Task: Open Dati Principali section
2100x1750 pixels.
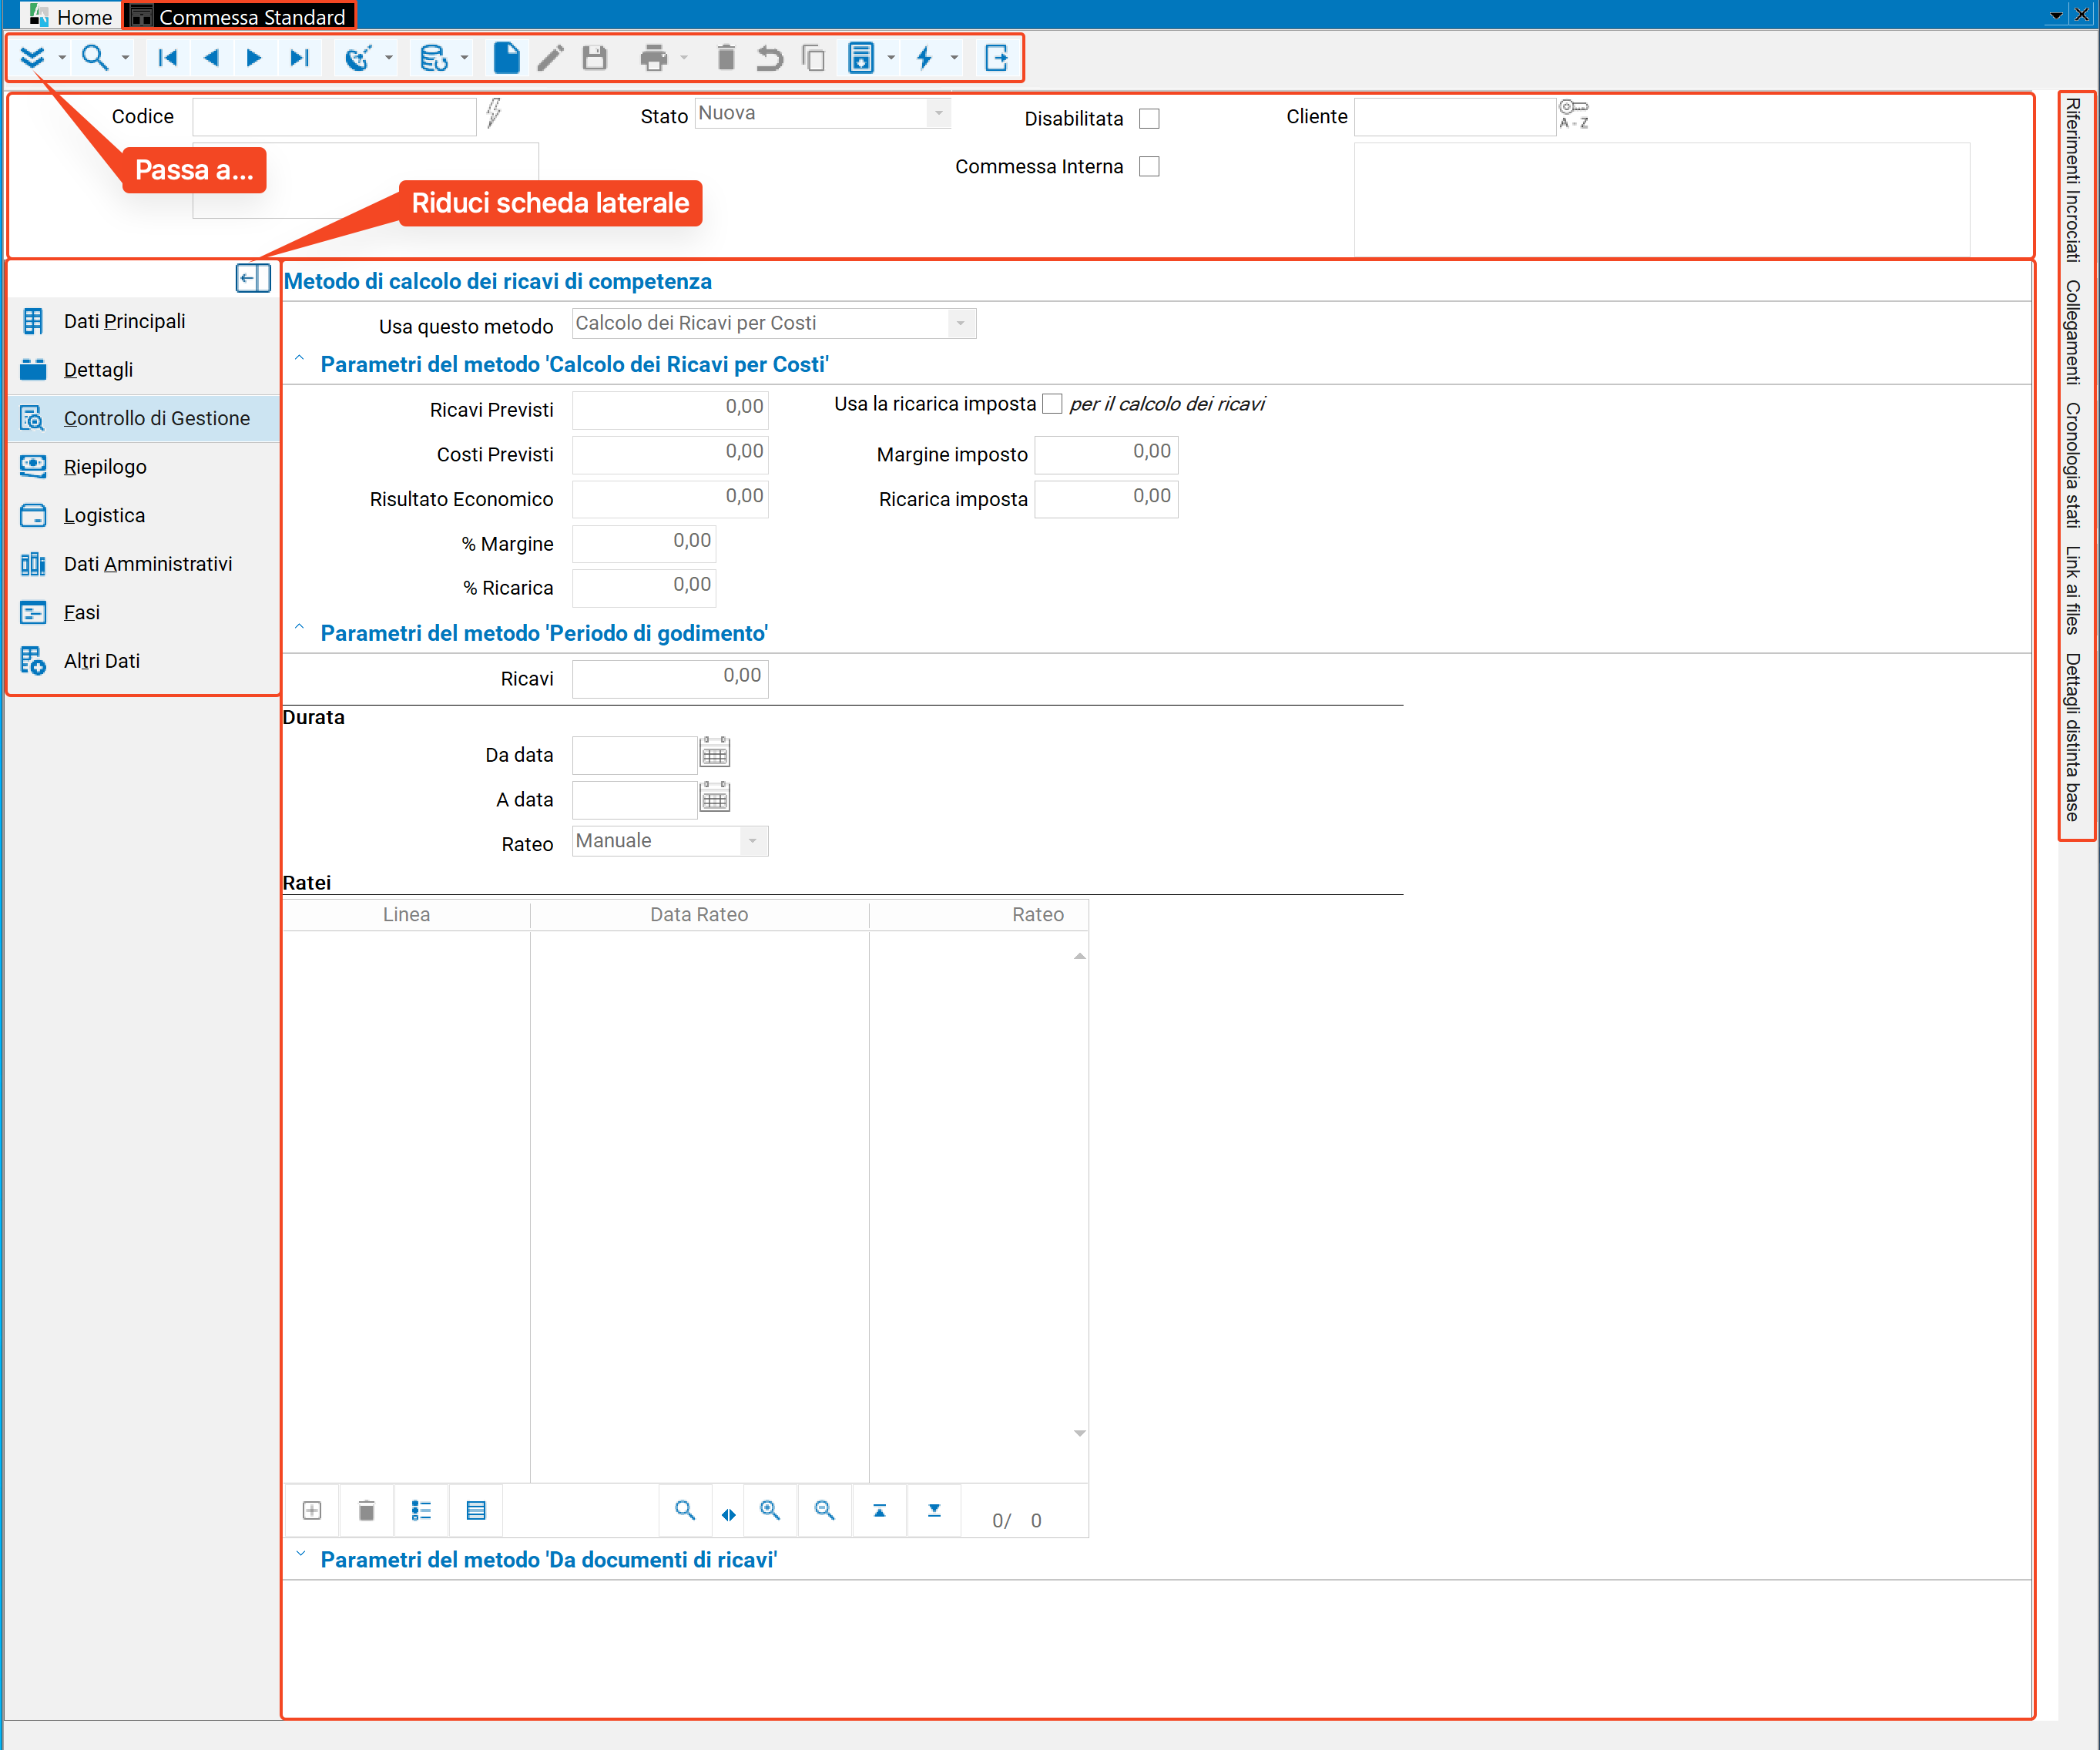Action: [143, 321]
